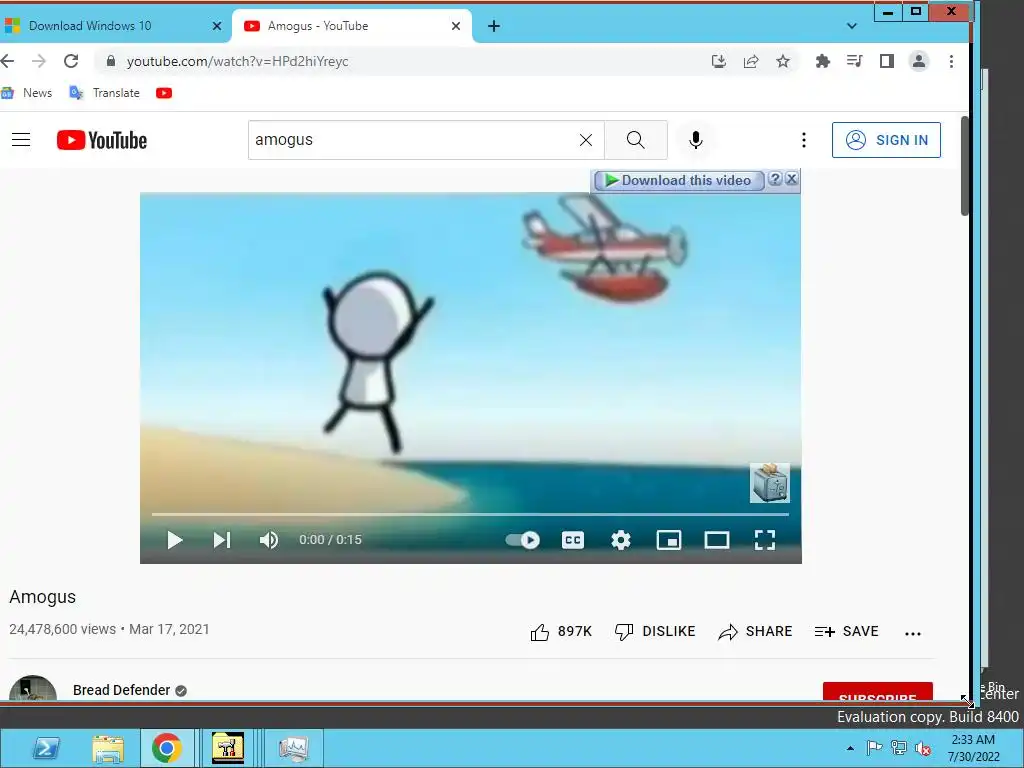Click the SIGN IN button

[x=886, y=140]
